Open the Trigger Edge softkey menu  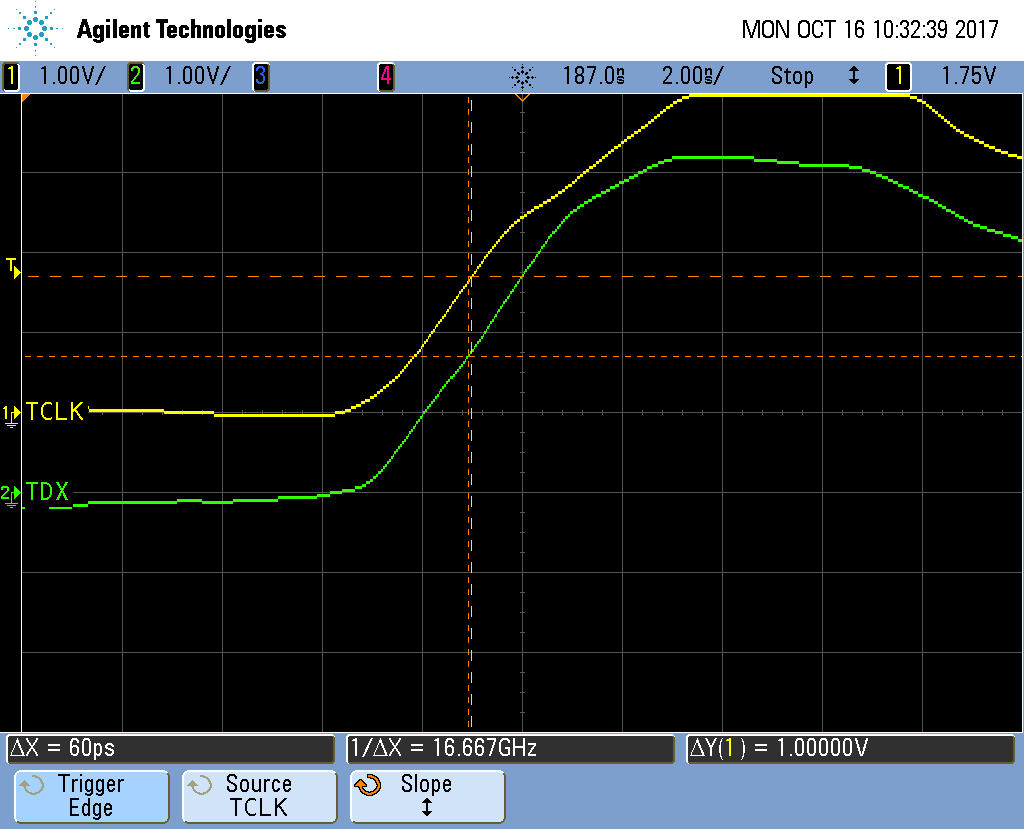click(90, 796)
